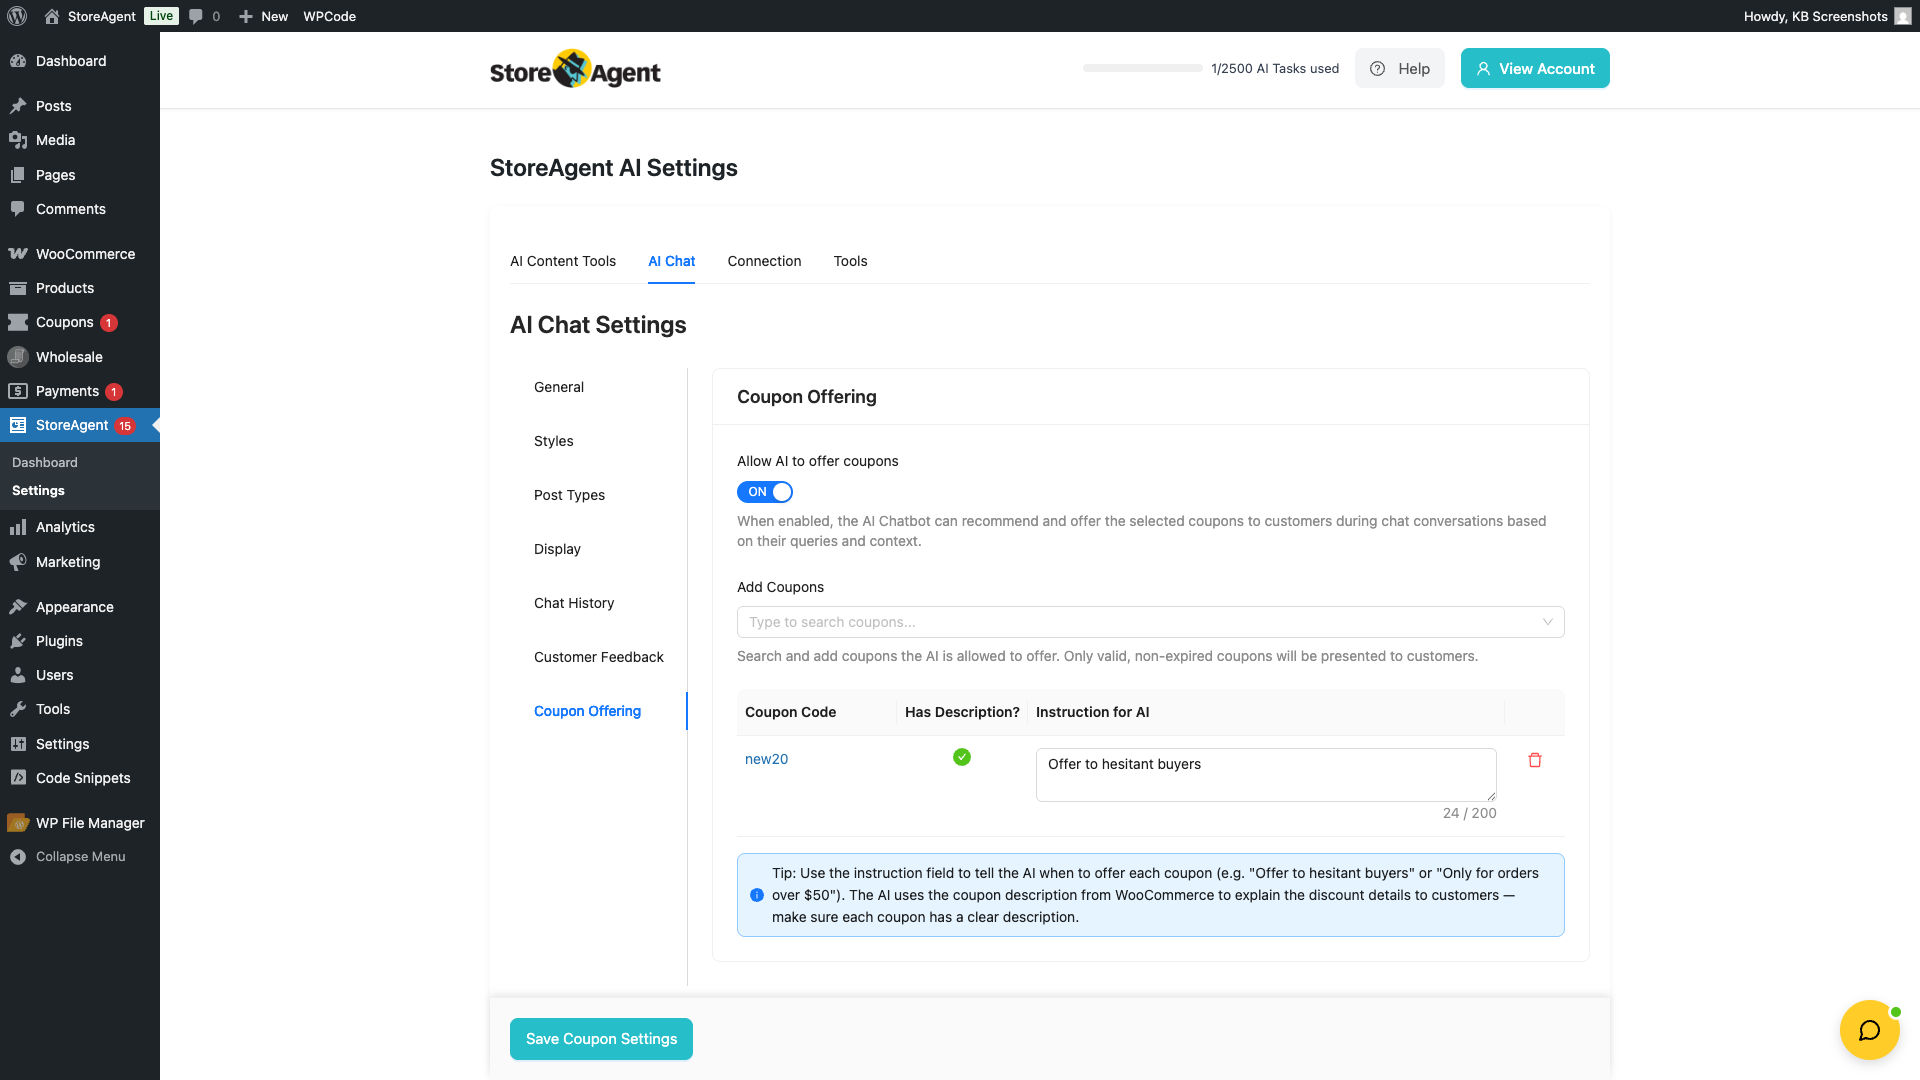Viewport: 1920px width, 1080px height.
Task: Click the View Account button
Action: point(1535,68)
